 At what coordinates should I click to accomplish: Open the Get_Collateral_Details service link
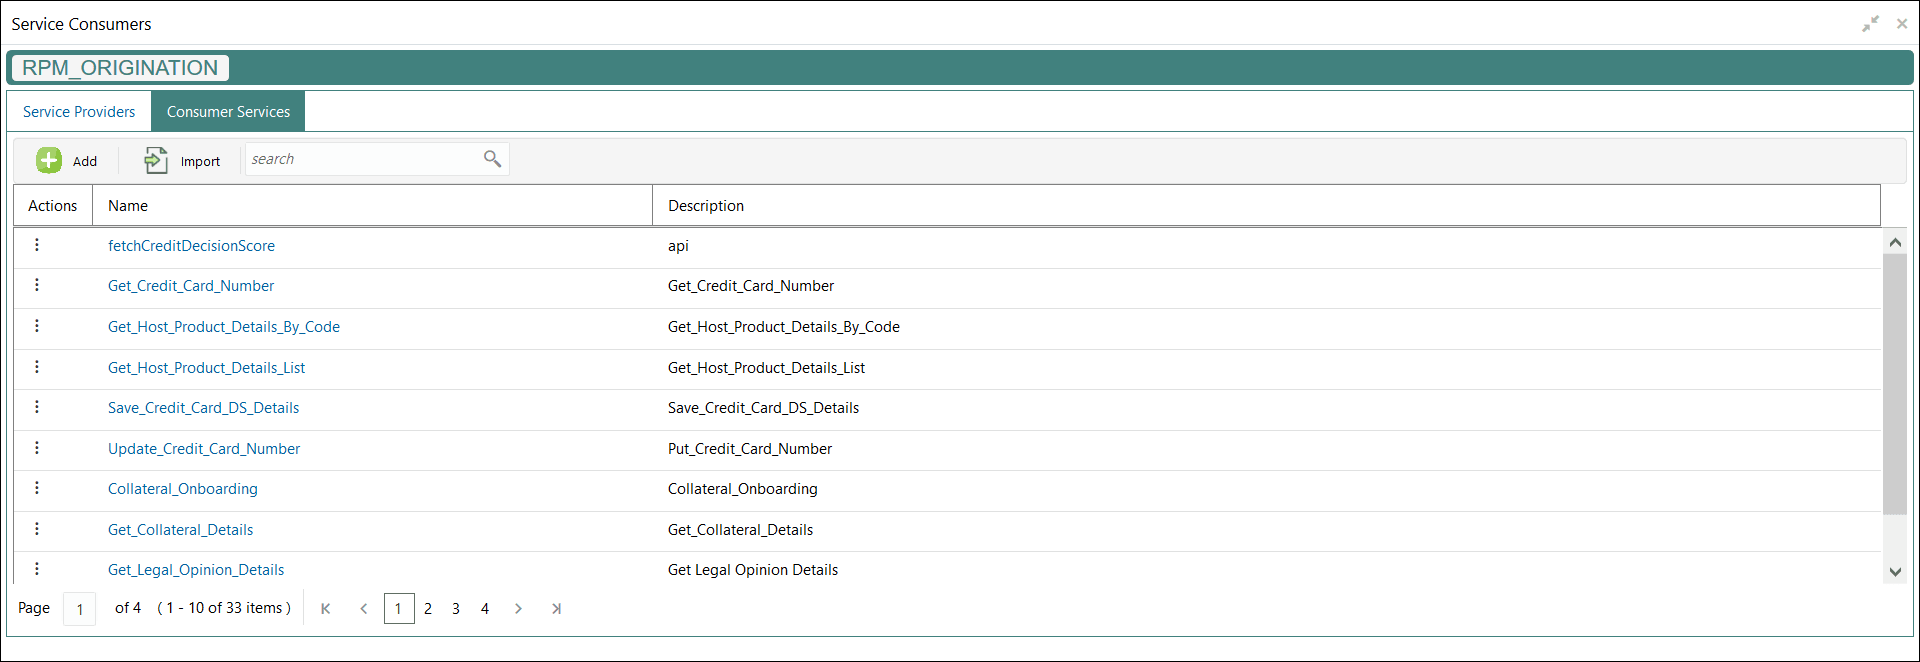click(180, 530)
